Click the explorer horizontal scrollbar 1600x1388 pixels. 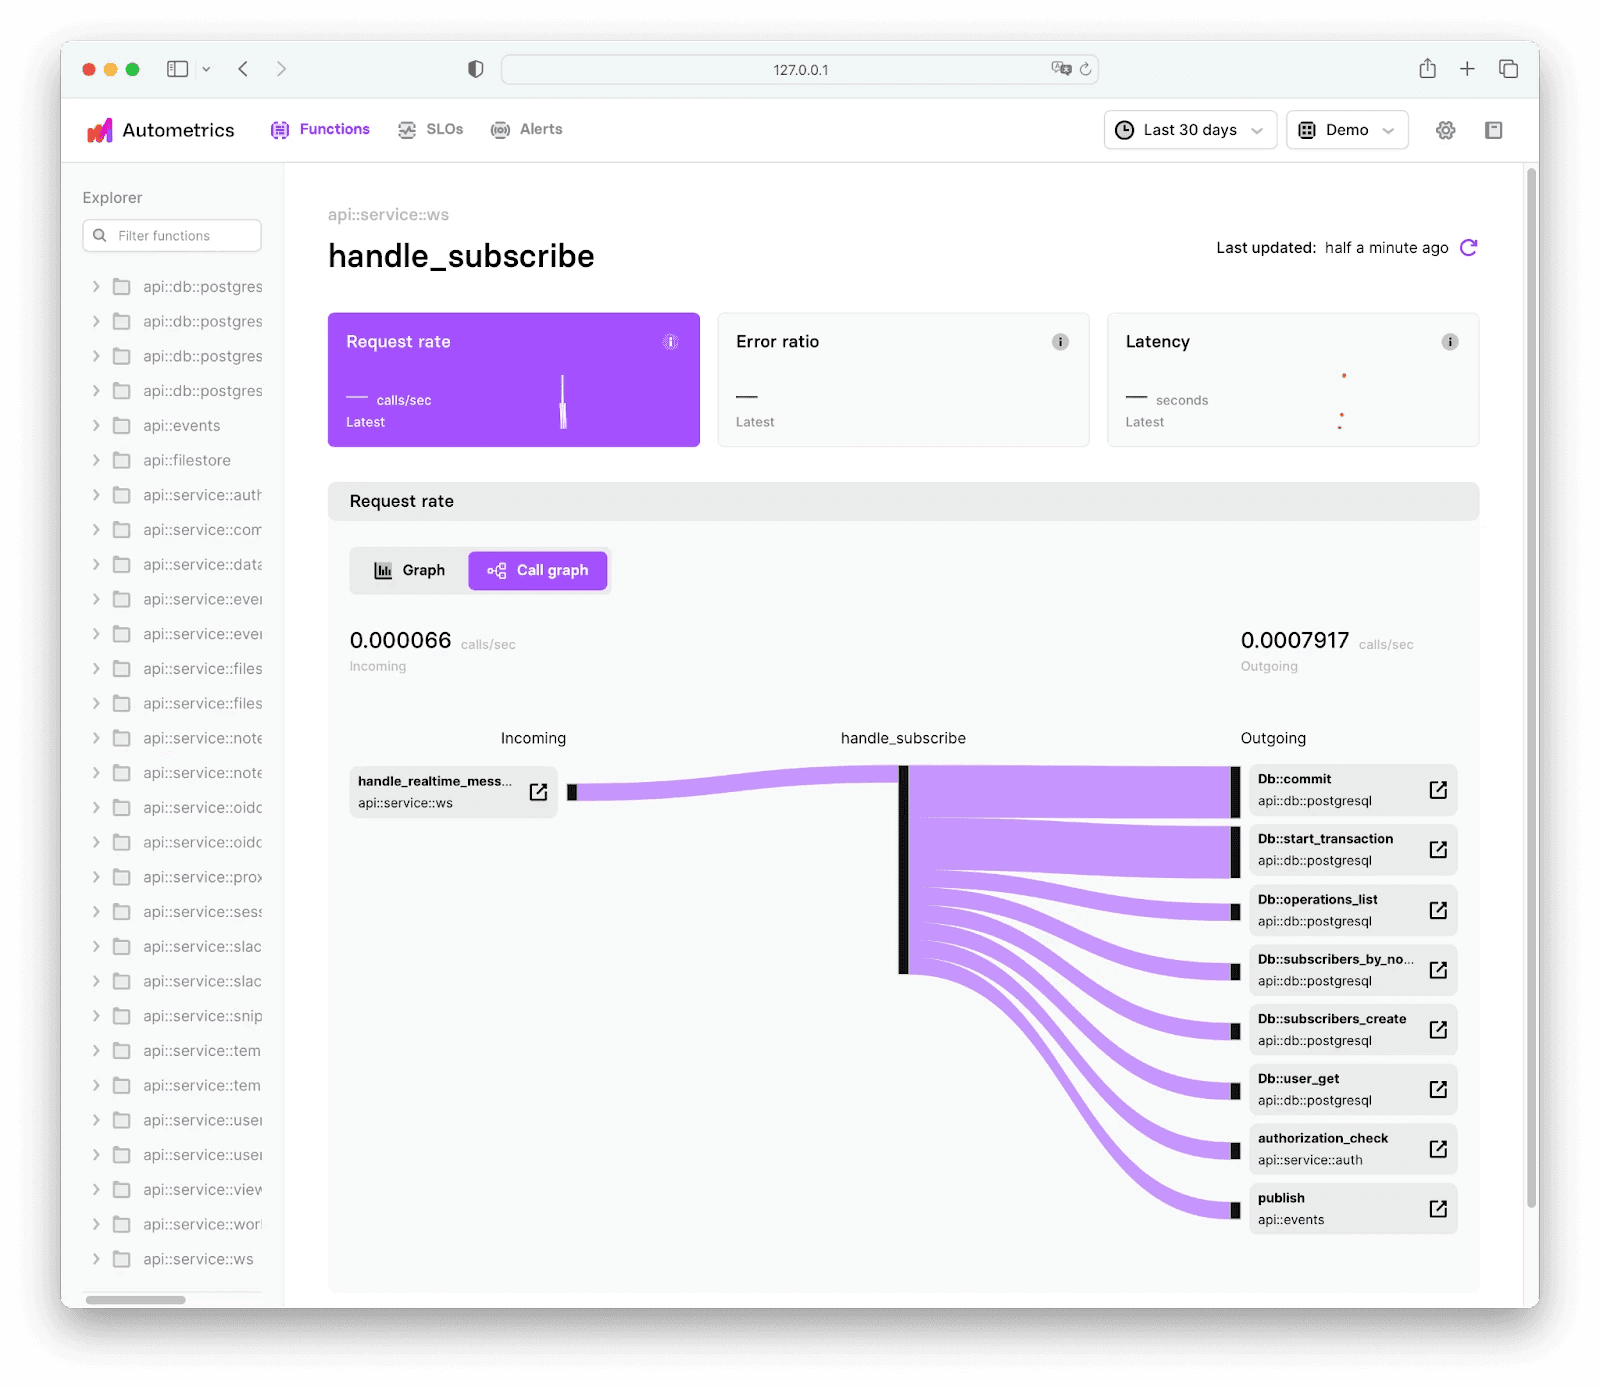tap(136, 1300)
